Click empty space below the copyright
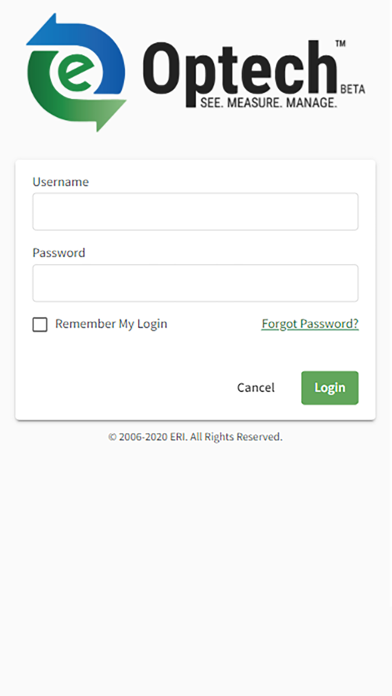 (195, 568)
